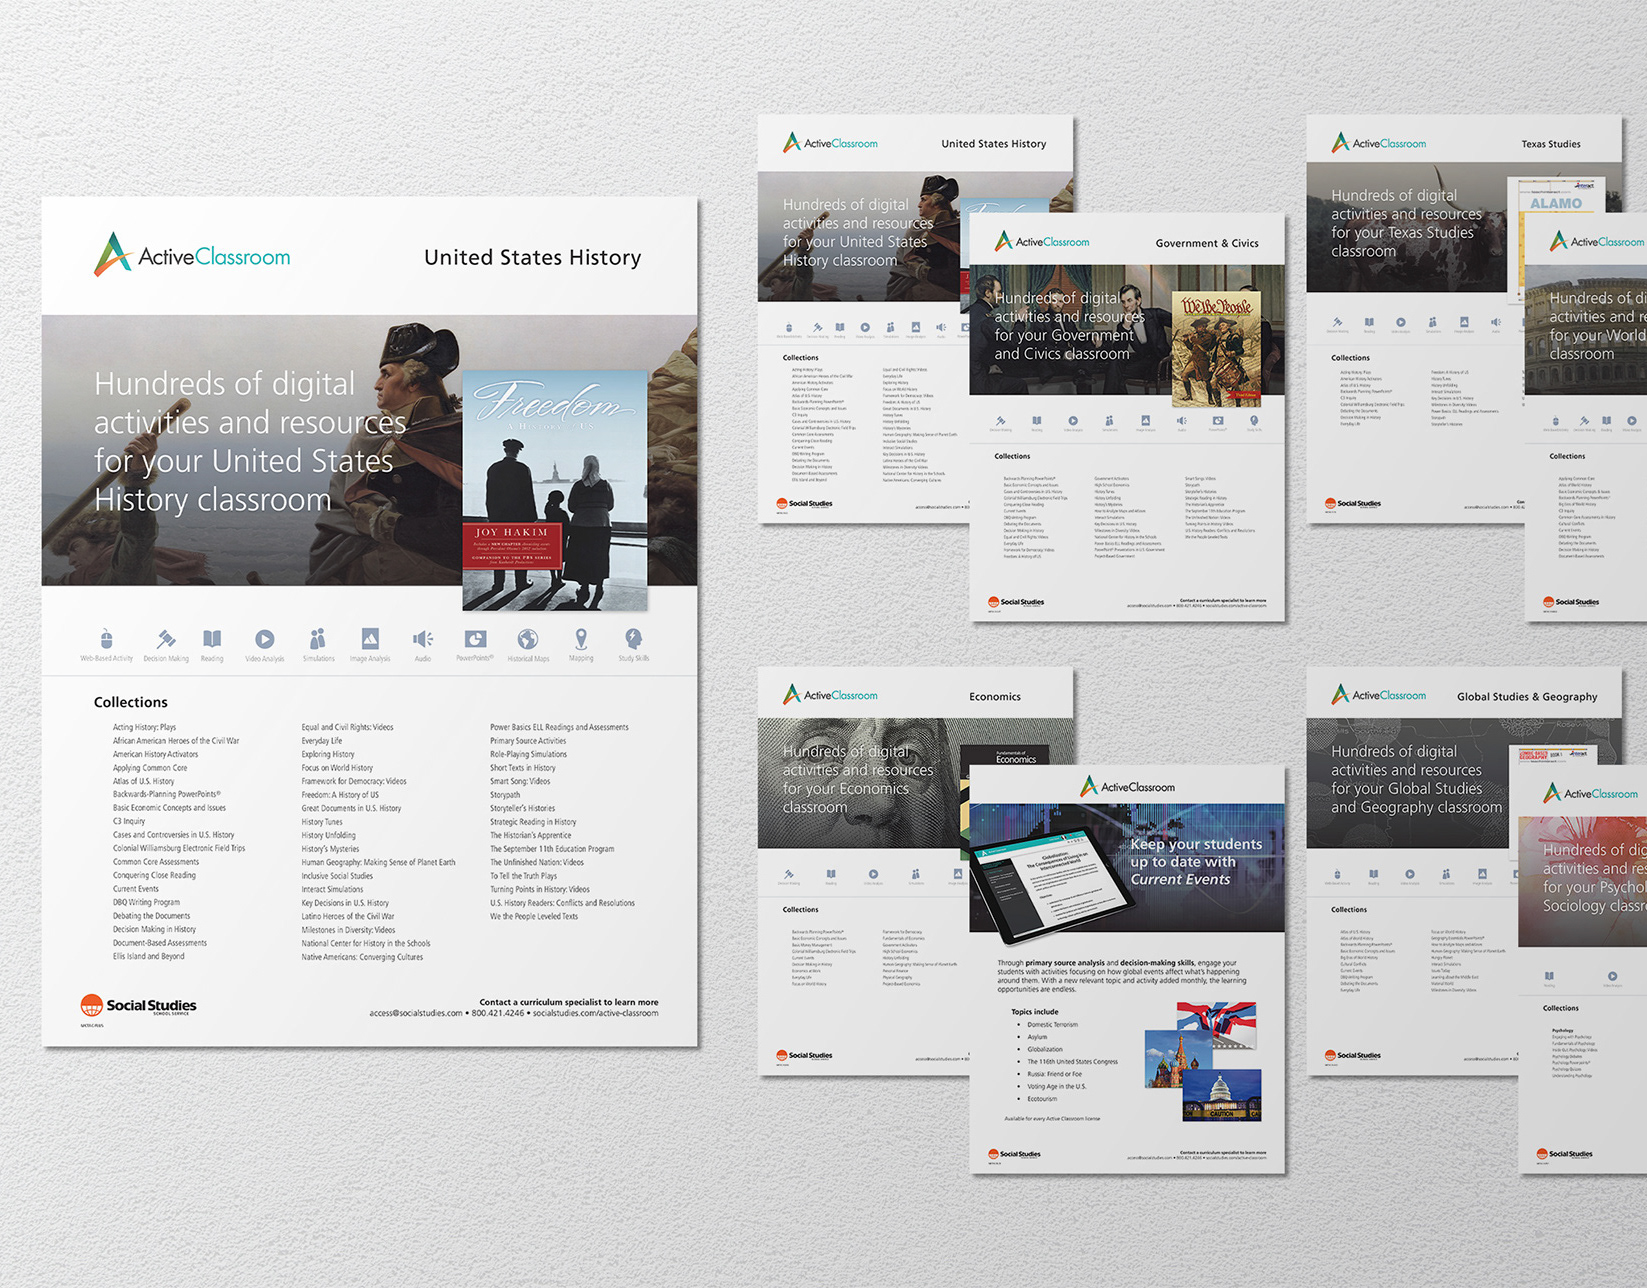Click Audio speaker icon on Government & Civics flyer
Image resolution: width=1647 pixels, height=1288 pixels.
coord(1181,421)
